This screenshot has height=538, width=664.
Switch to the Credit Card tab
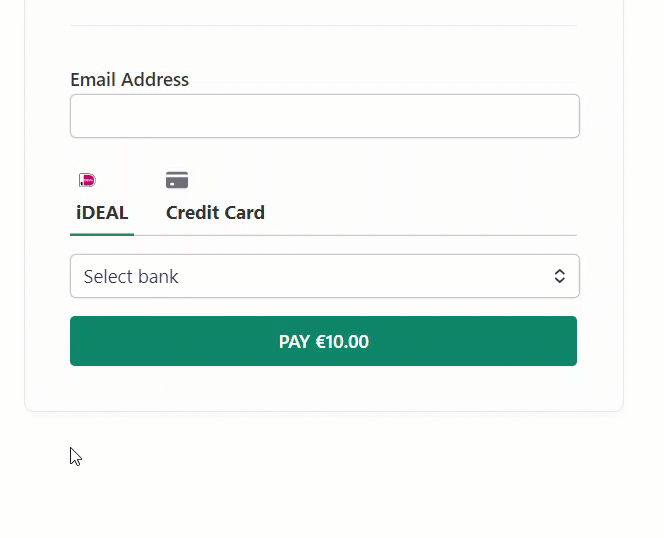coord(215,200)
